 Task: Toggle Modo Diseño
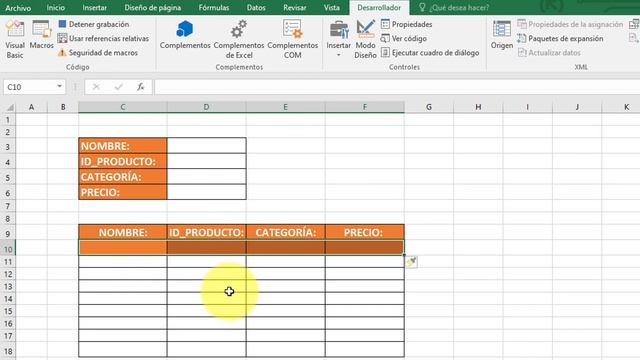click(365, 39)
